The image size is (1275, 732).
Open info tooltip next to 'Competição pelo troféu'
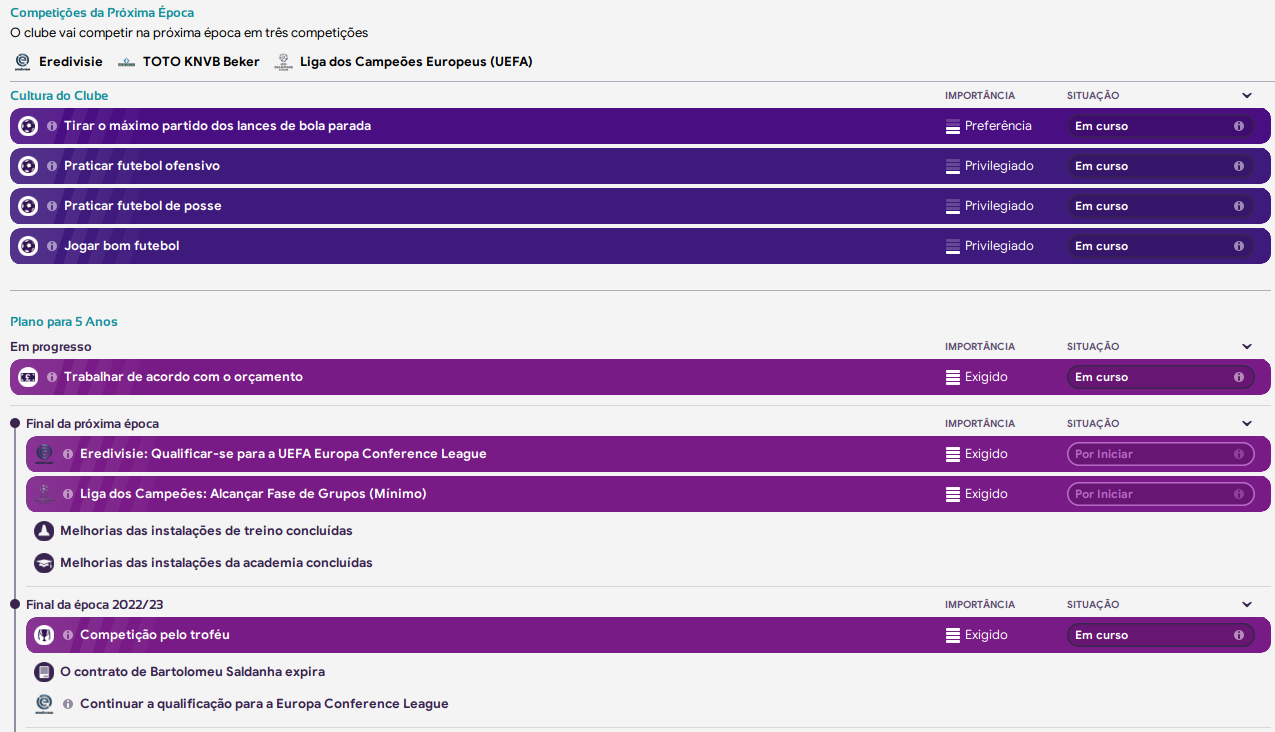(x=68, y=635)
